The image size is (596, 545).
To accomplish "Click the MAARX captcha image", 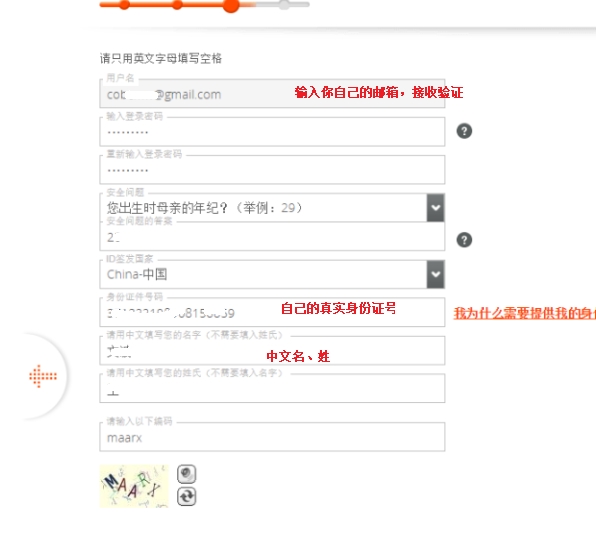I will [x=134, y=486].
